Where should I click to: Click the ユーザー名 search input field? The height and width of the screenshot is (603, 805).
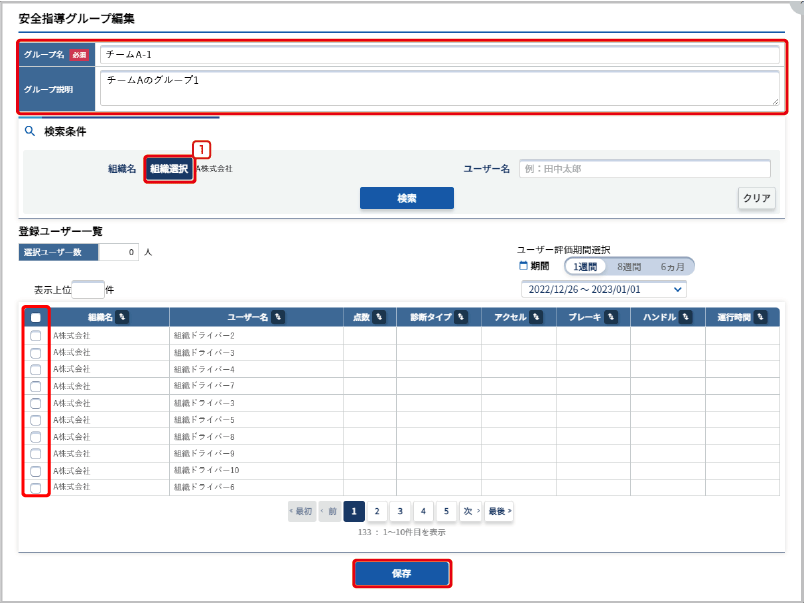(x=645, y=169)
